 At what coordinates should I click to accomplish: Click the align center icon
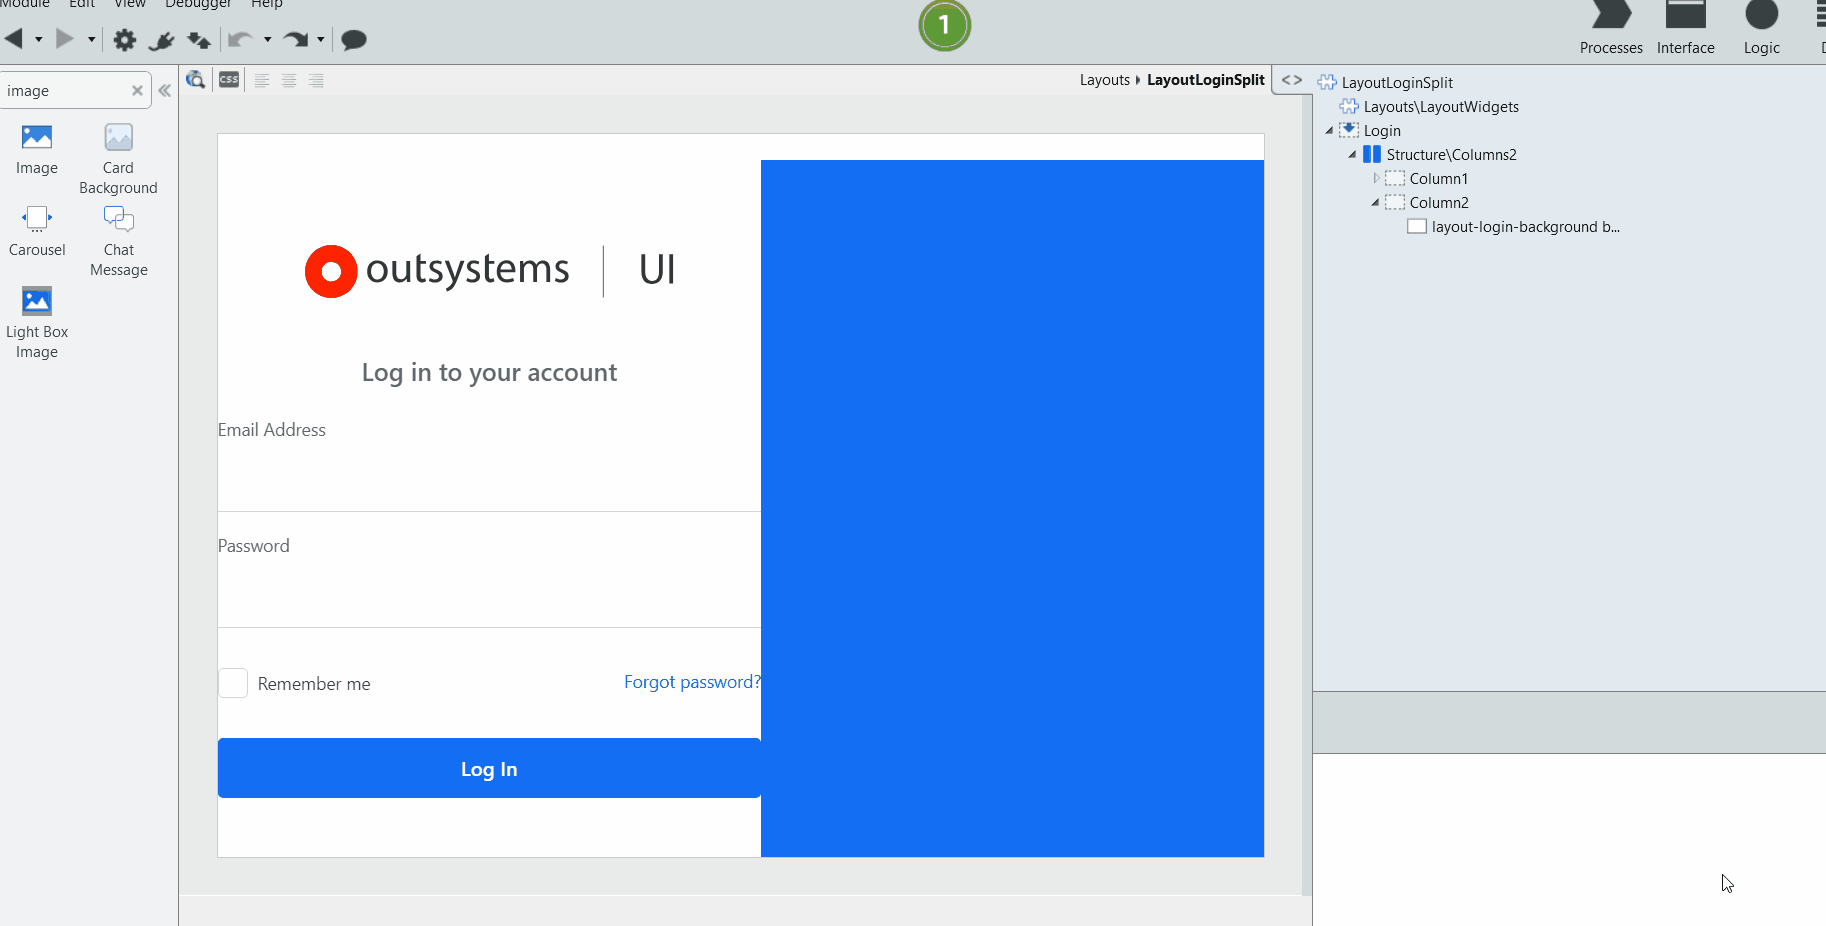289,80
